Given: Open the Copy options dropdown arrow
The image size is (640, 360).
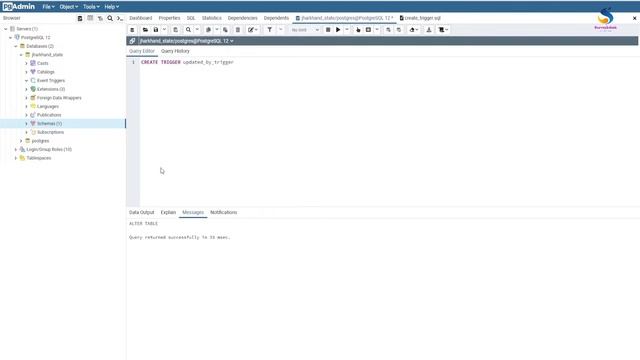Looking at the screenshot, I should point(217,30).
